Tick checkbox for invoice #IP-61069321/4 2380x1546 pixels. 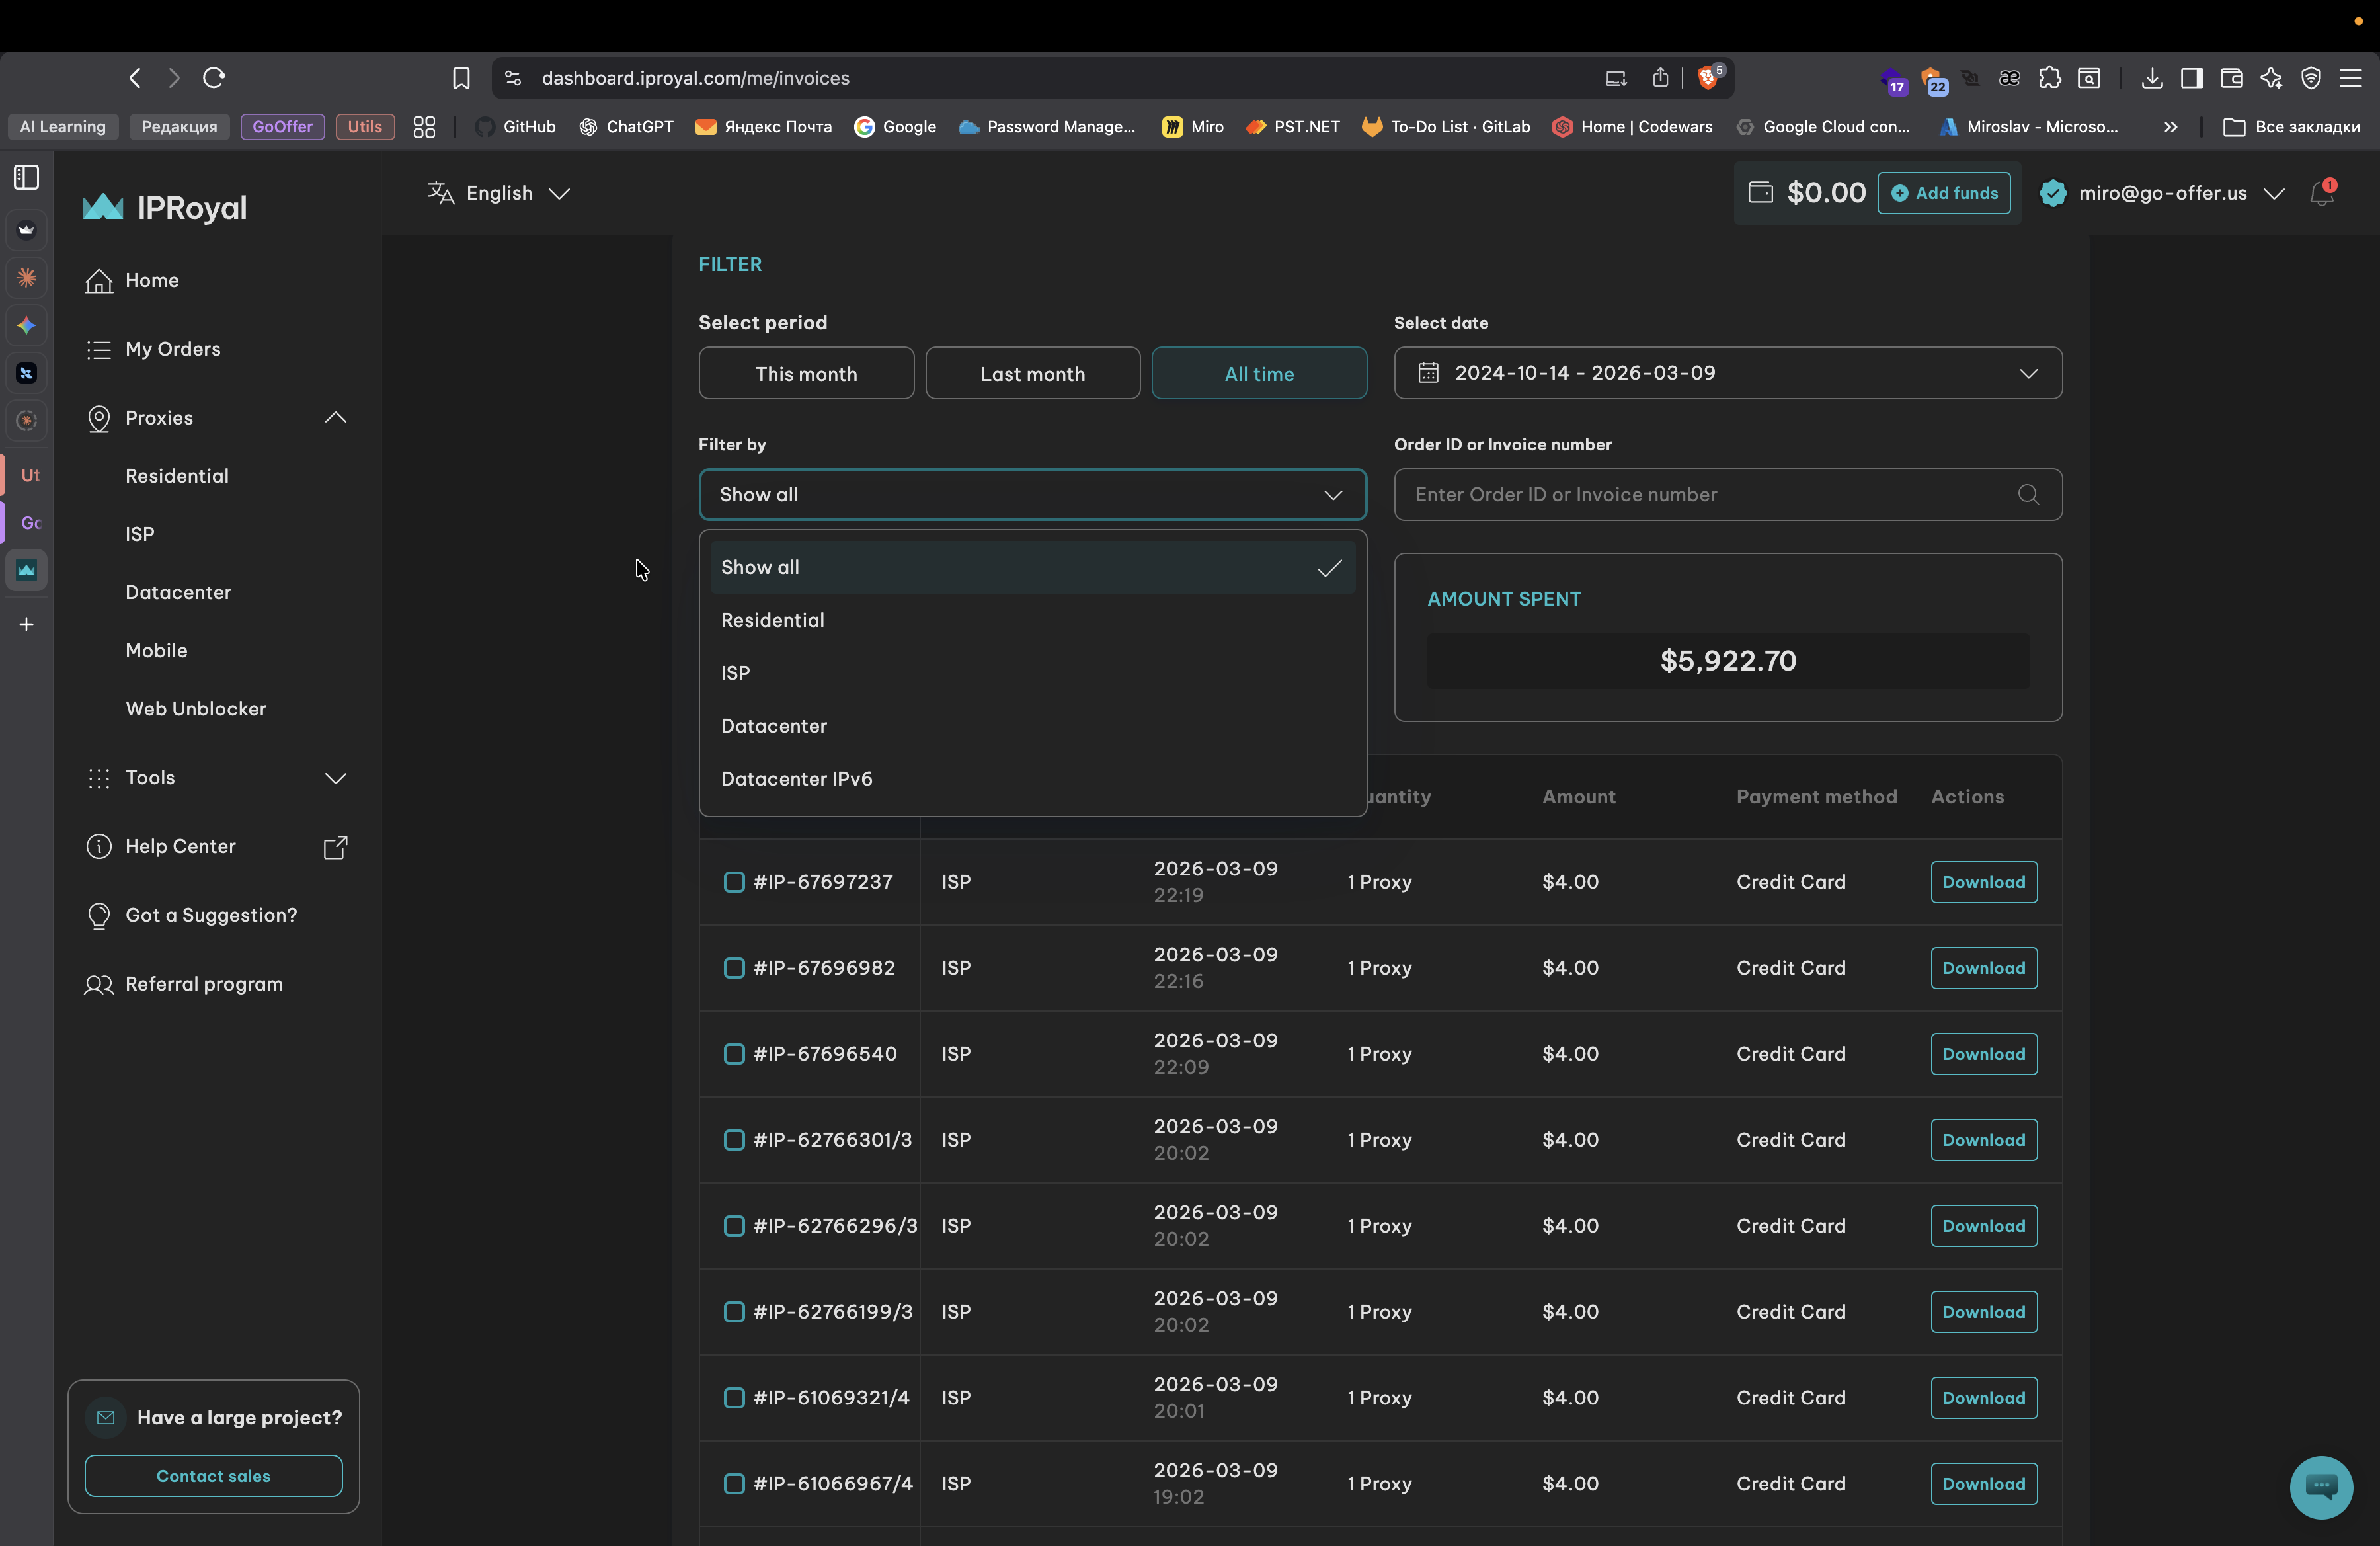(734, 1398)
